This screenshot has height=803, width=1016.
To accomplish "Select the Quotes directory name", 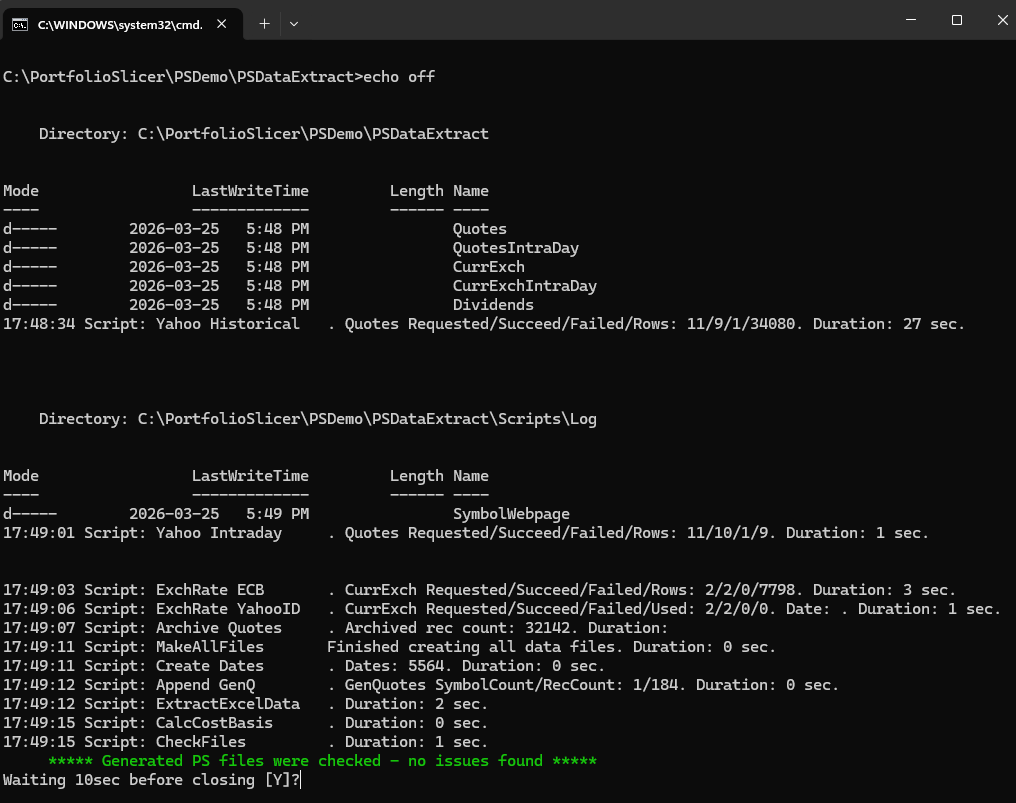I will [x=480, y=228].
